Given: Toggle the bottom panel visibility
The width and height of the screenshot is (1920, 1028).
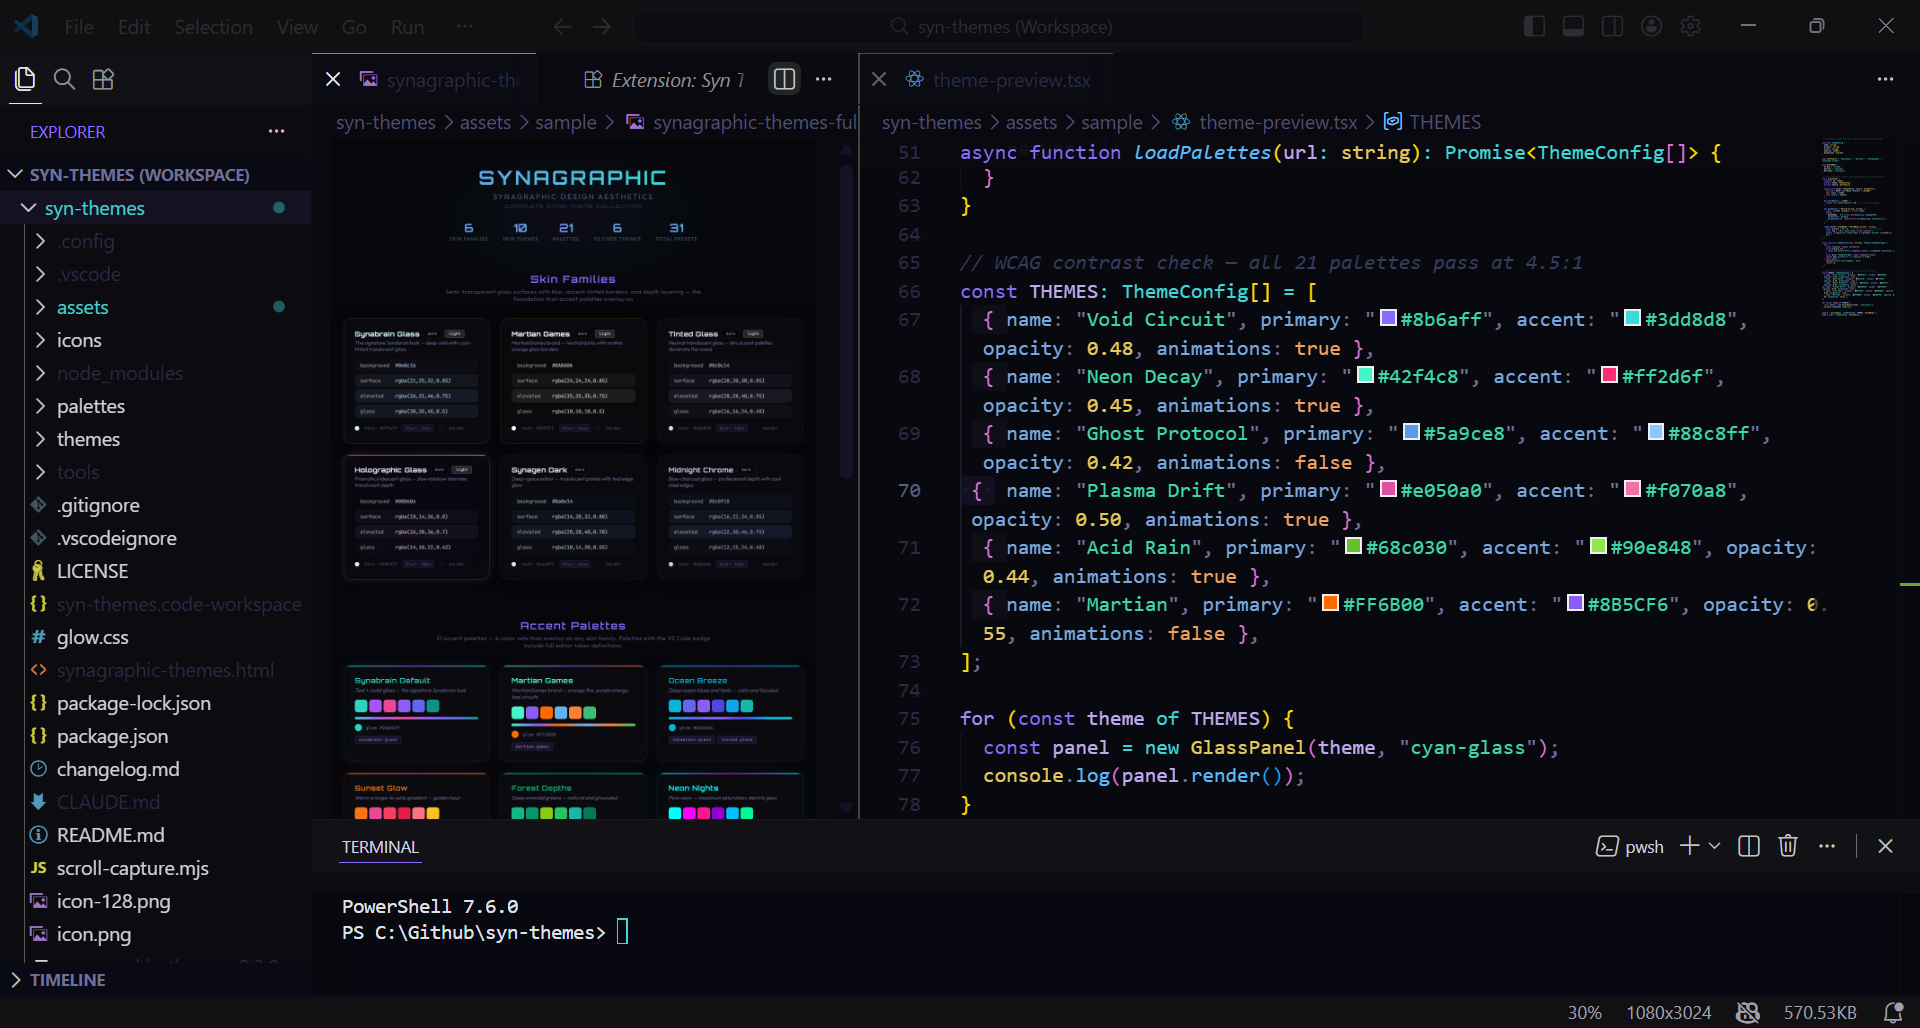Looking at the screenshot, I should [1573, 26].
